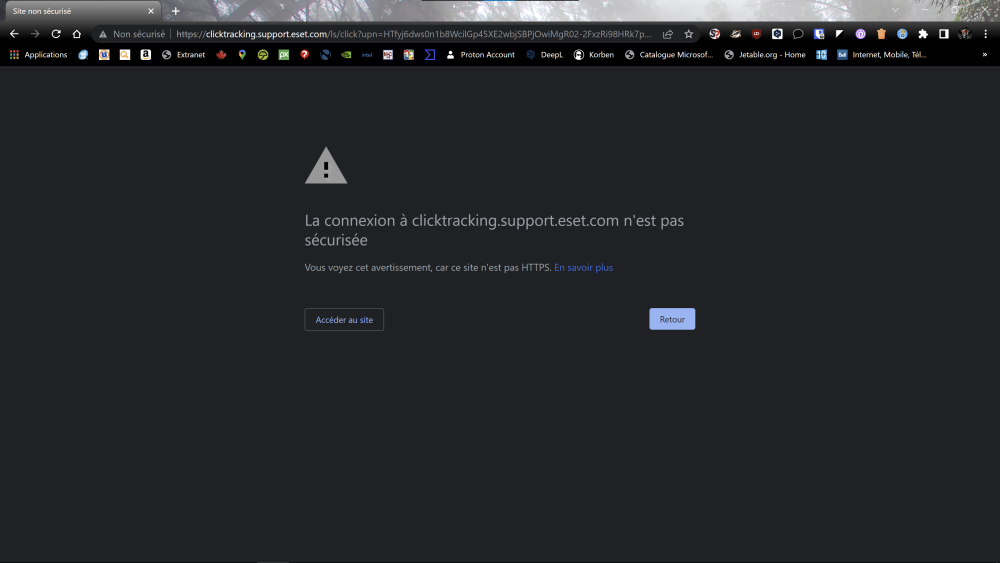Click the blue 'Retour' button
The width and height of the screenshot is (1000, 563).
672,319
